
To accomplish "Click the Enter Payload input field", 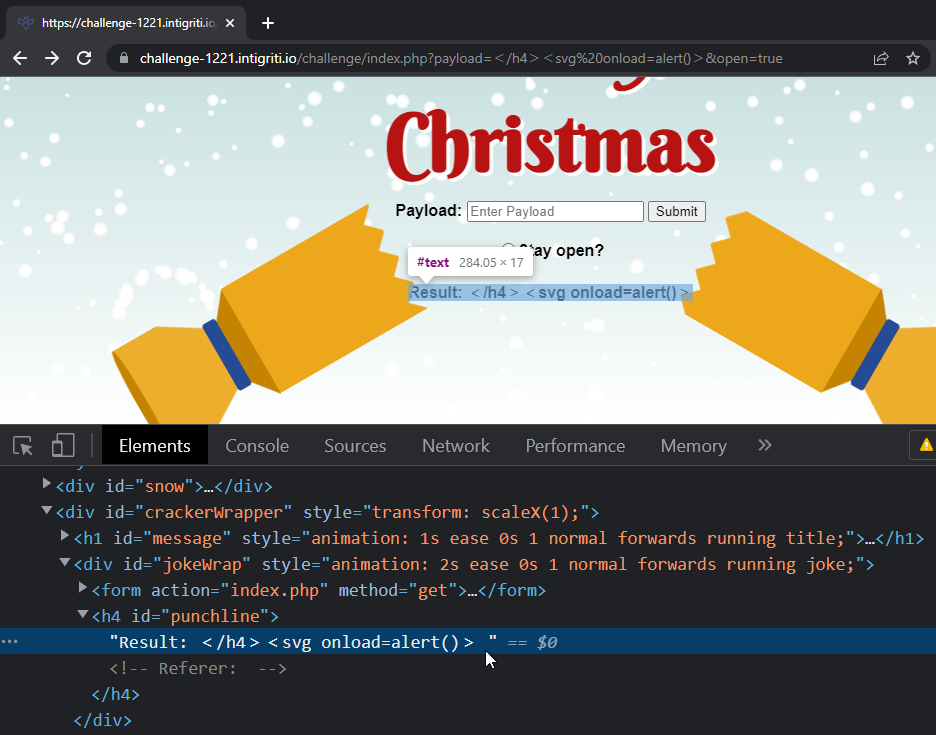I will click(555, 212).
